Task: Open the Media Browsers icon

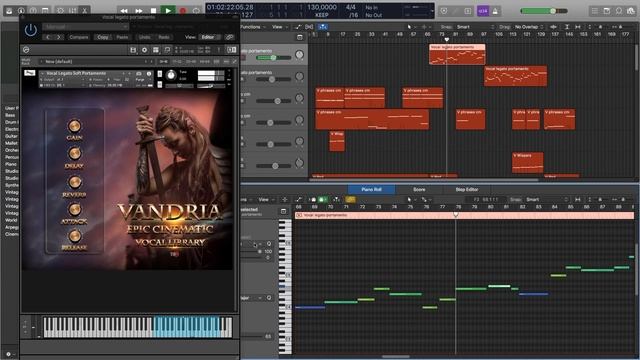Action: click(x=631, y=11)
